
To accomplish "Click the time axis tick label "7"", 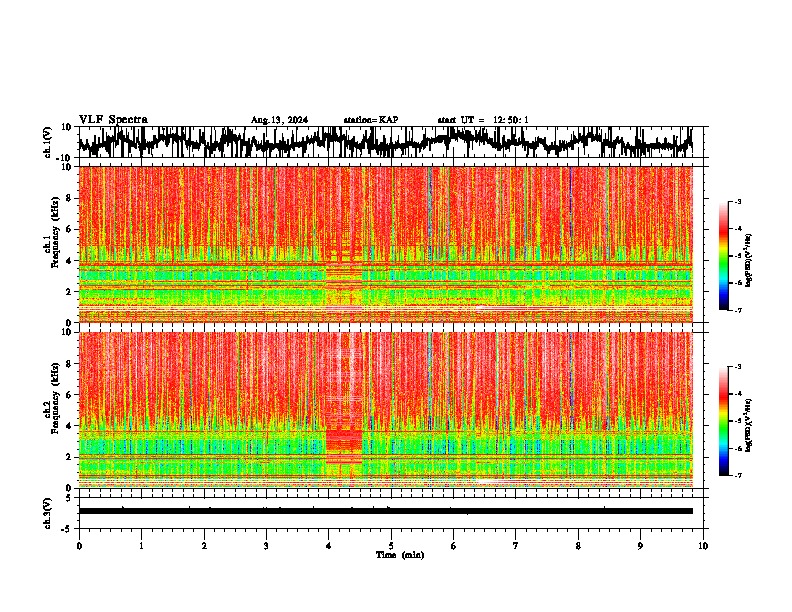I will 516,546.
